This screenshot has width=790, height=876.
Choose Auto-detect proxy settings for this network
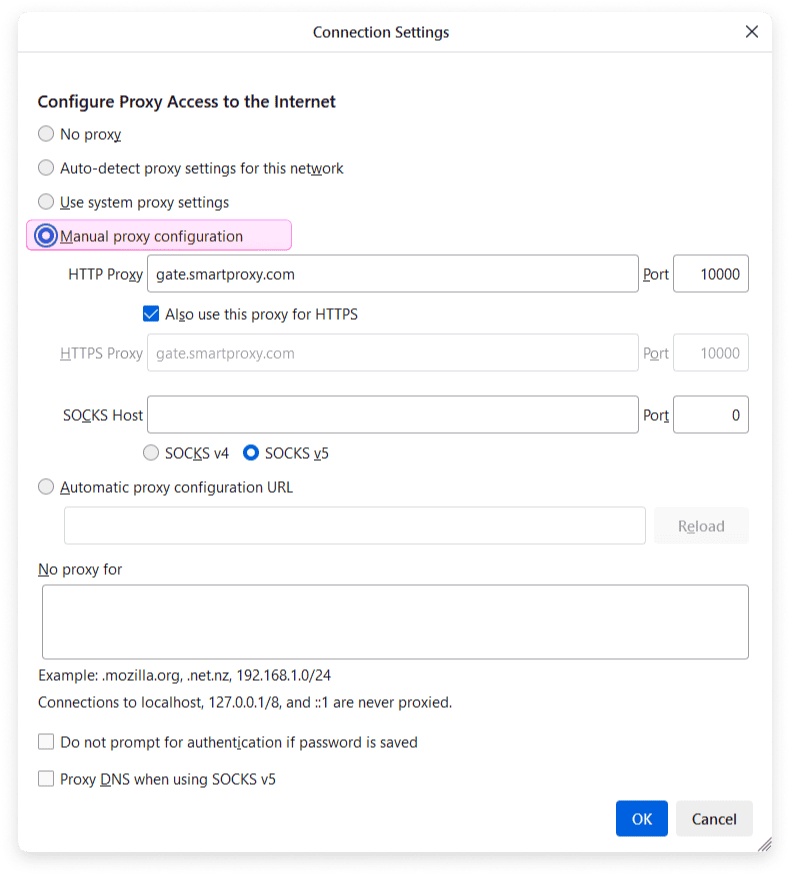(46, 168)
